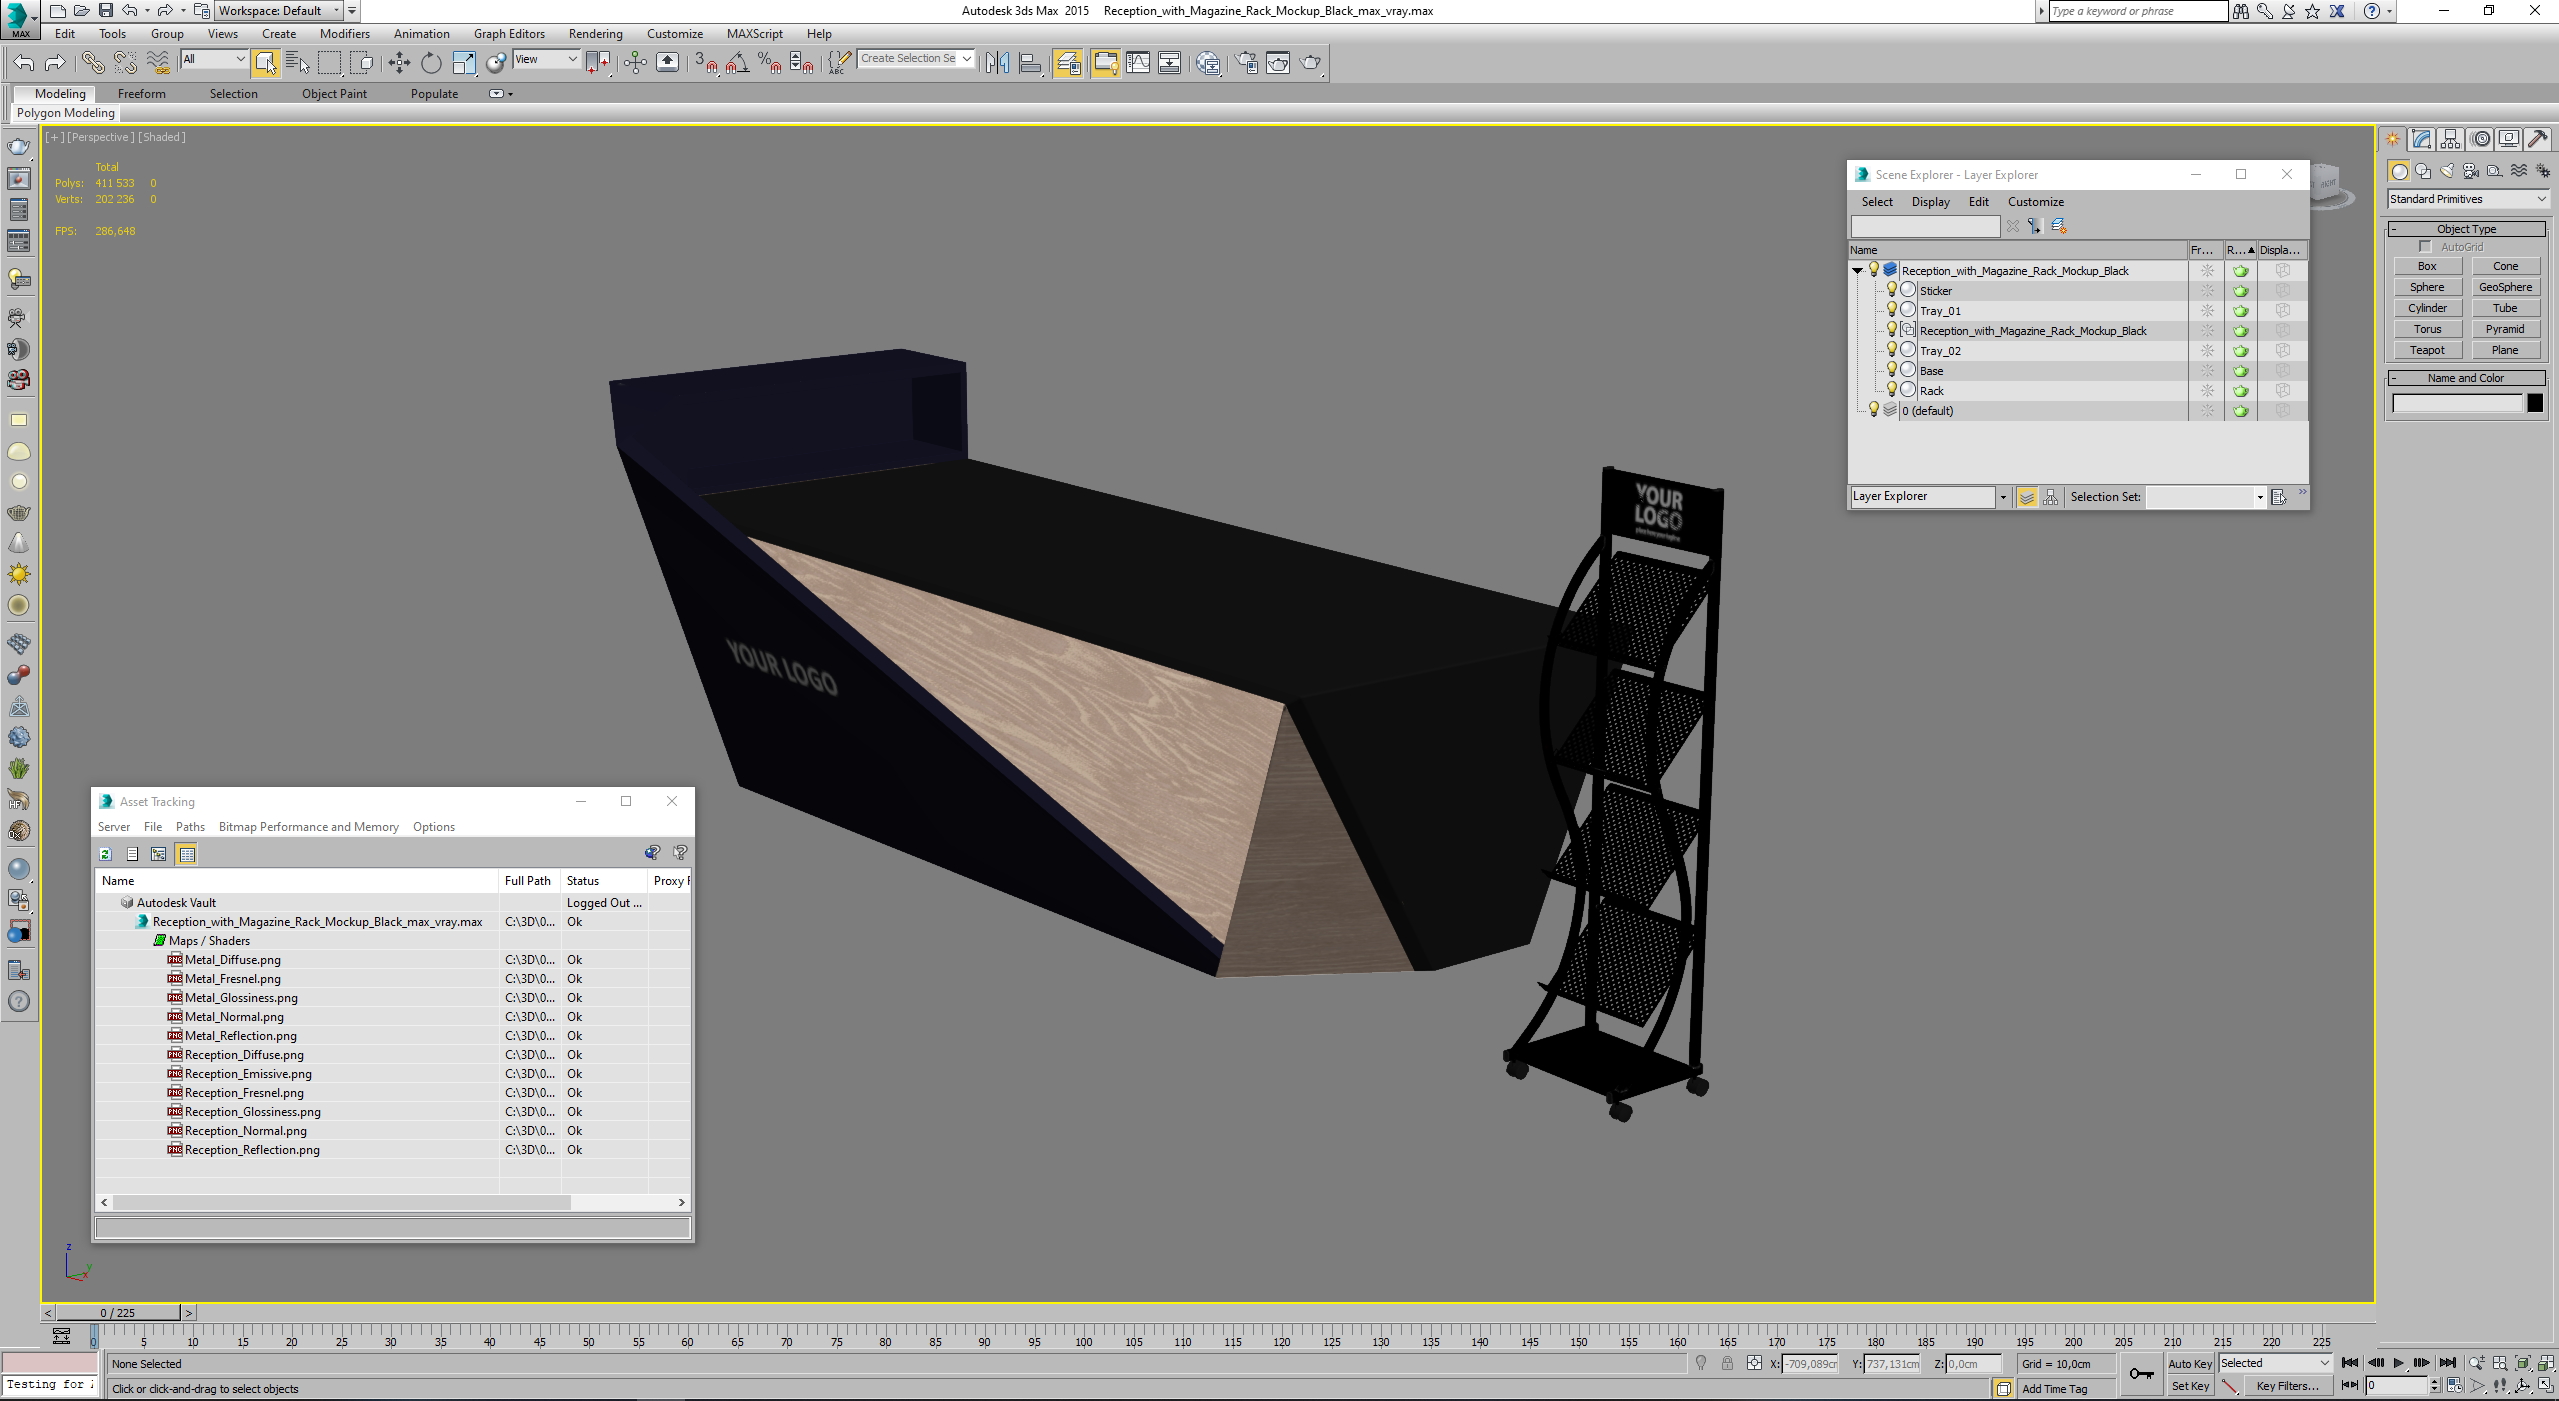Click the Teapot primitive button
The width and height of the screenshot is (2559, 1401).
click(2427, 350)
